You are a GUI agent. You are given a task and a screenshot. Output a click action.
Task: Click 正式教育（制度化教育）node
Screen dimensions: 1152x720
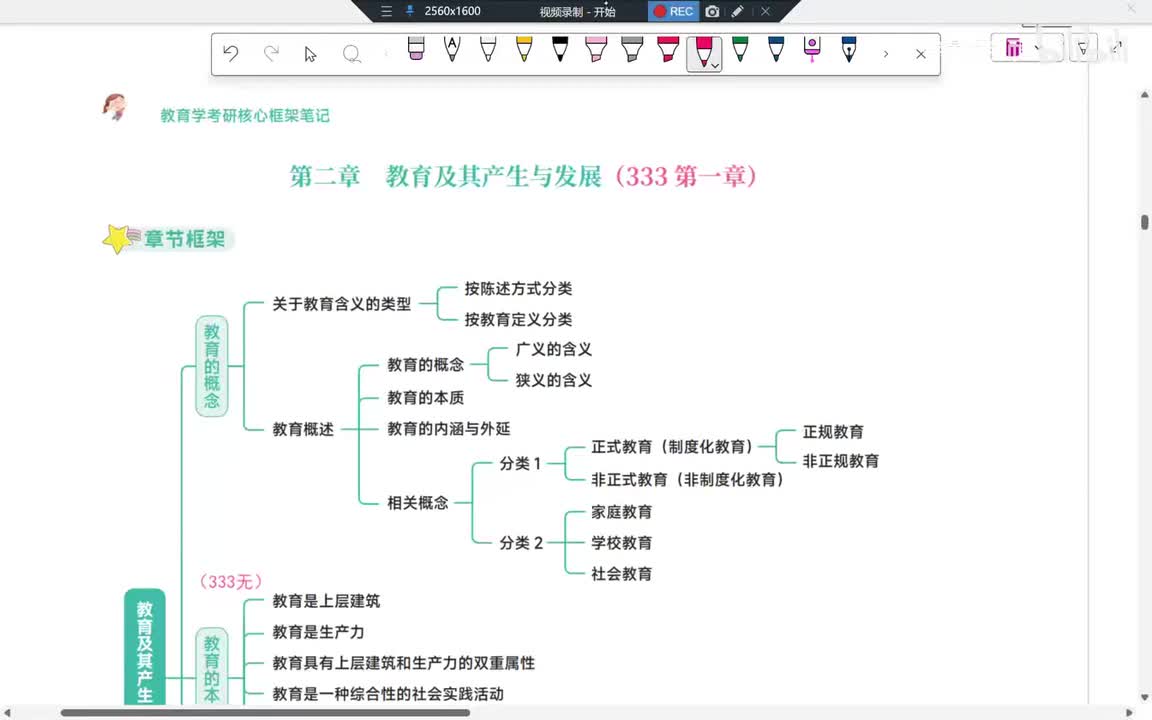(672, 447)
